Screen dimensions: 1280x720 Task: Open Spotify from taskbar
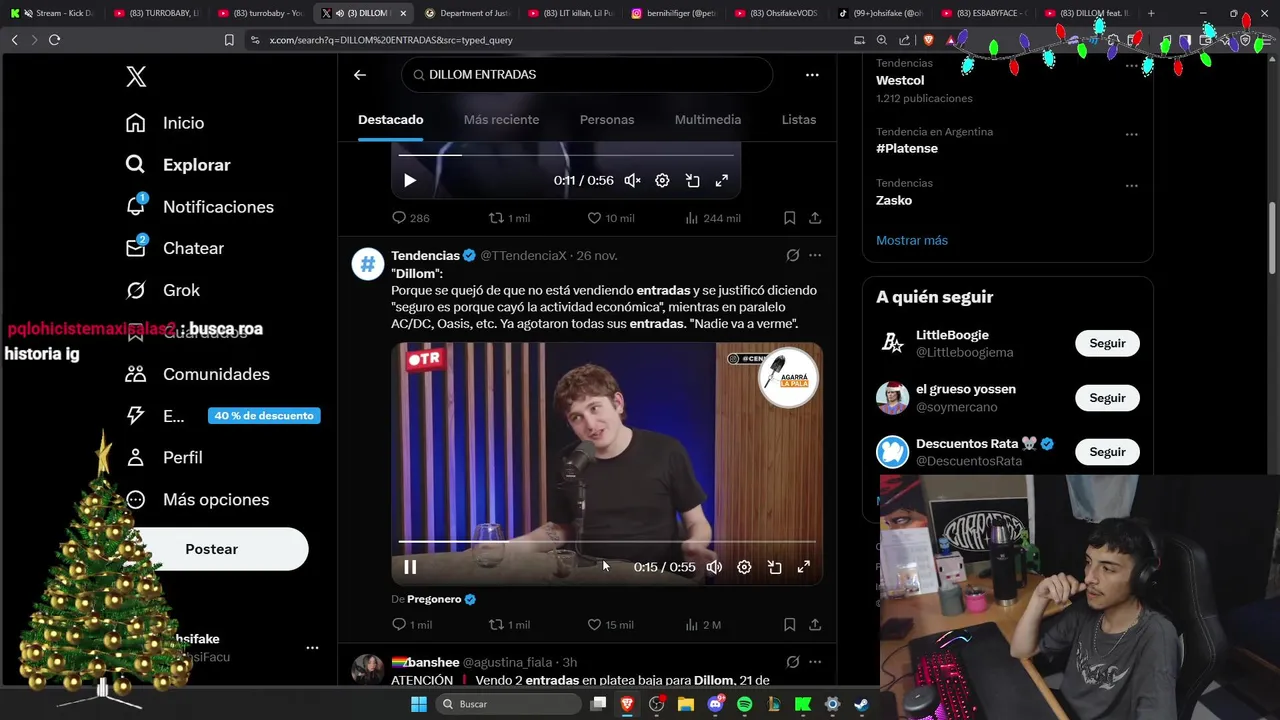tap(744, 704)
